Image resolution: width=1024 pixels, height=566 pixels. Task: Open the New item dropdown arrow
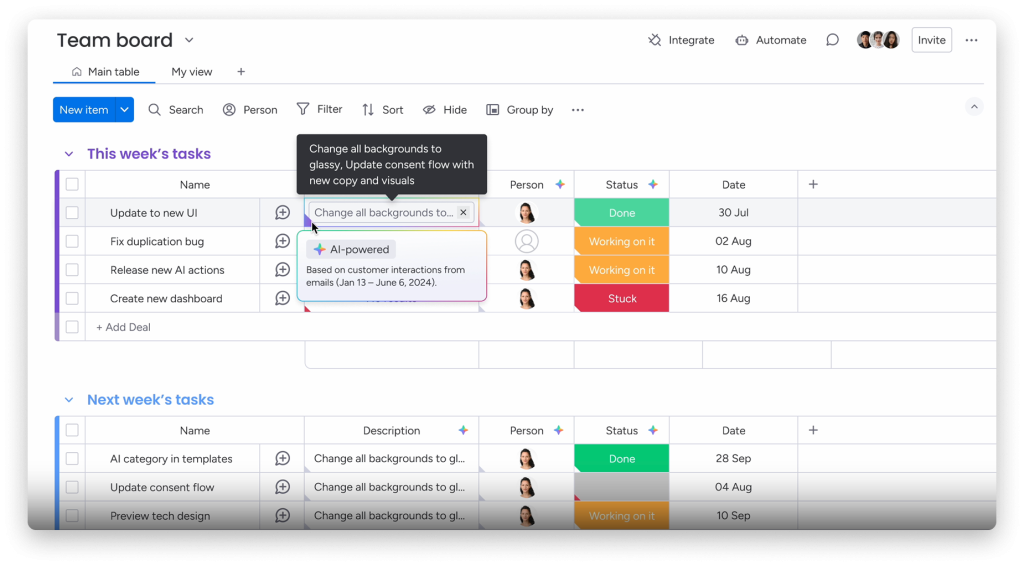click(124, 110)
